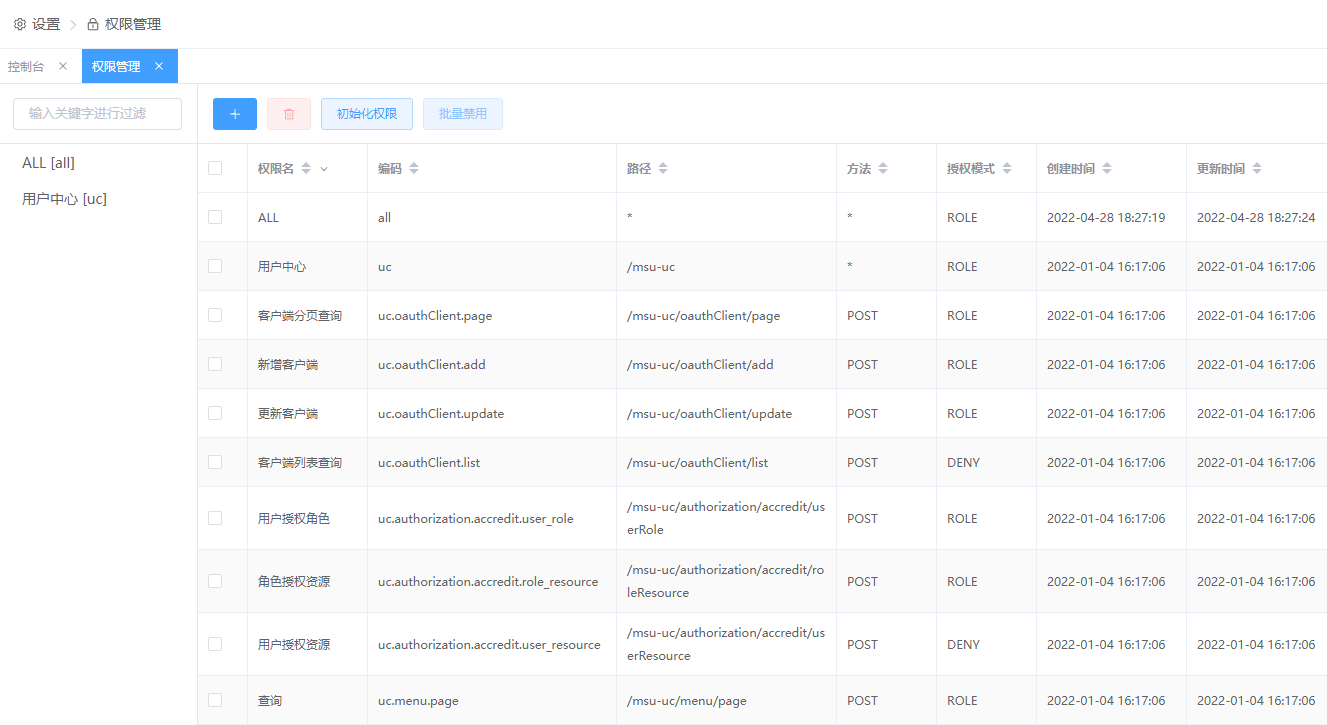Click the keyword filter input field
The height and width of the screenshot is (725, 1327).
pos(97,114)
